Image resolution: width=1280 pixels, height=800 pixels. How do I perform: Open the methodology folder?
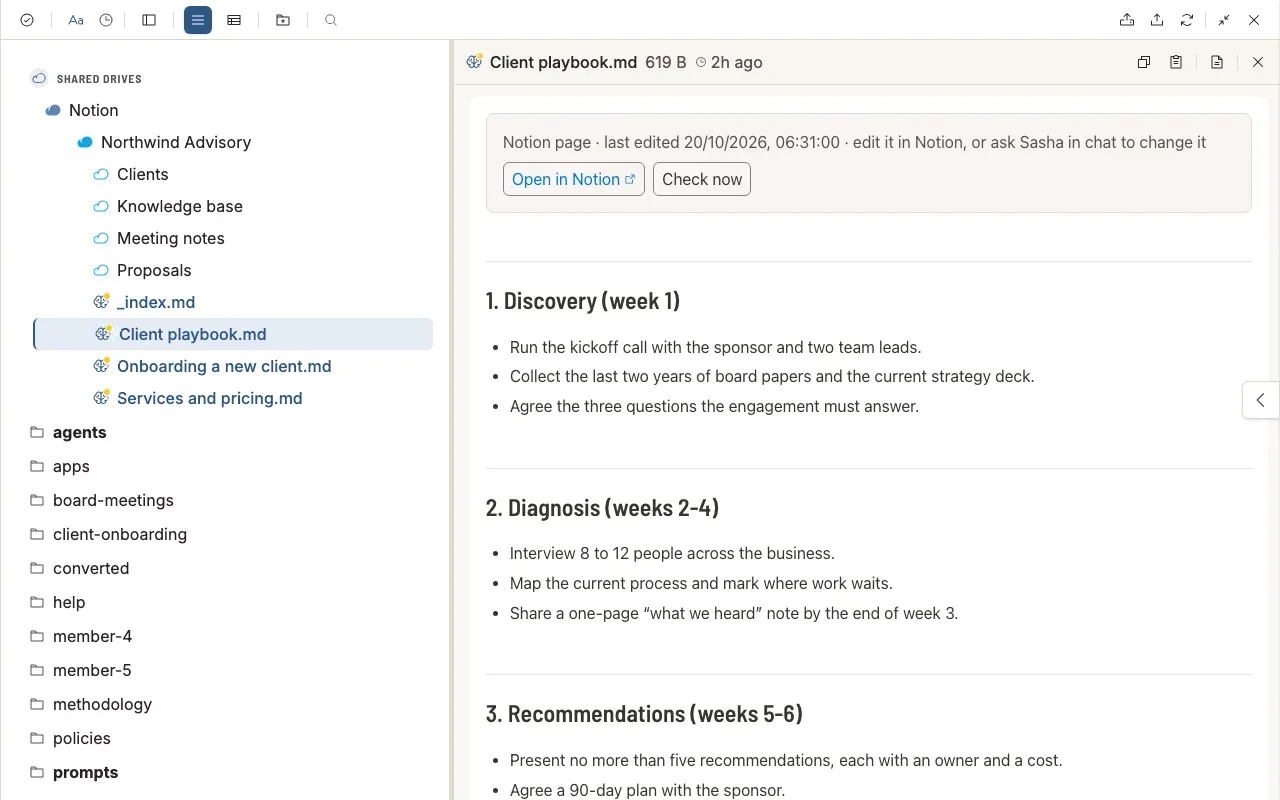click(x=102, y=704)
